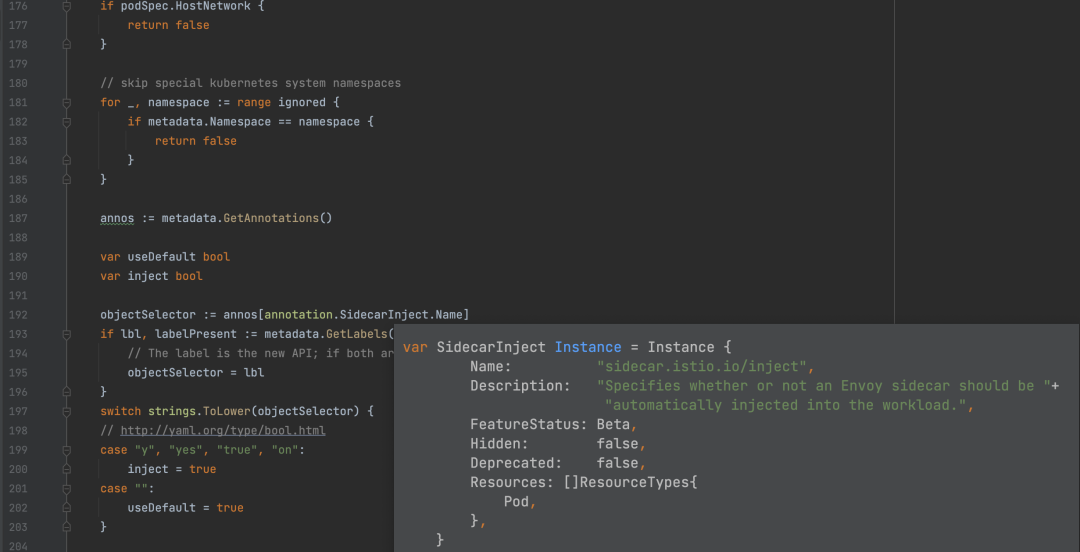Click "podSpec.HostNetwork" in the if condition
Viewport: 1080px width, 552px height.
pyautogui.click(x=185, y=6)
